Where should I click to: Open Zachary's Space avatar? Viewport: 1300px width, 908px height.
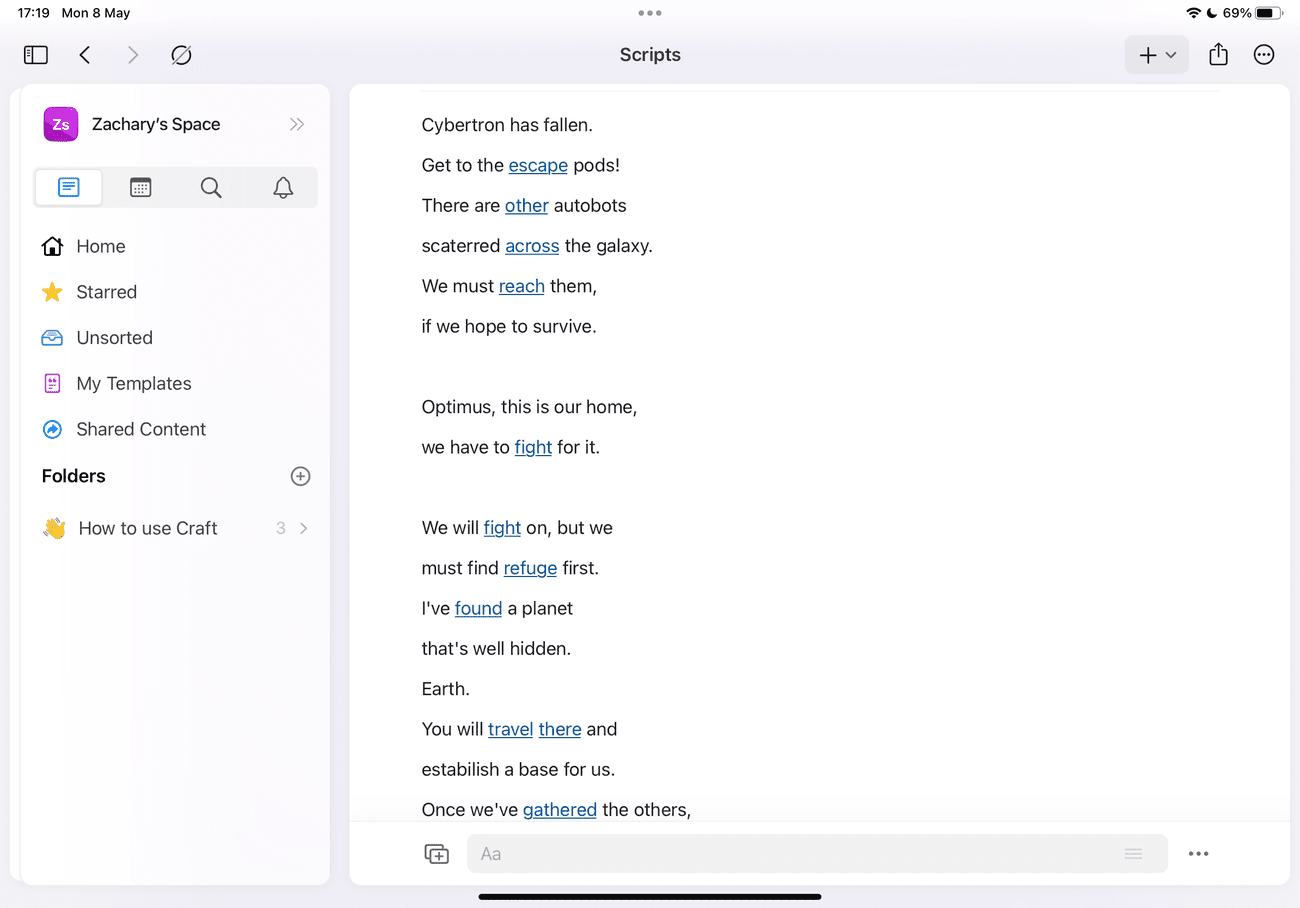[x=60, y=123]
